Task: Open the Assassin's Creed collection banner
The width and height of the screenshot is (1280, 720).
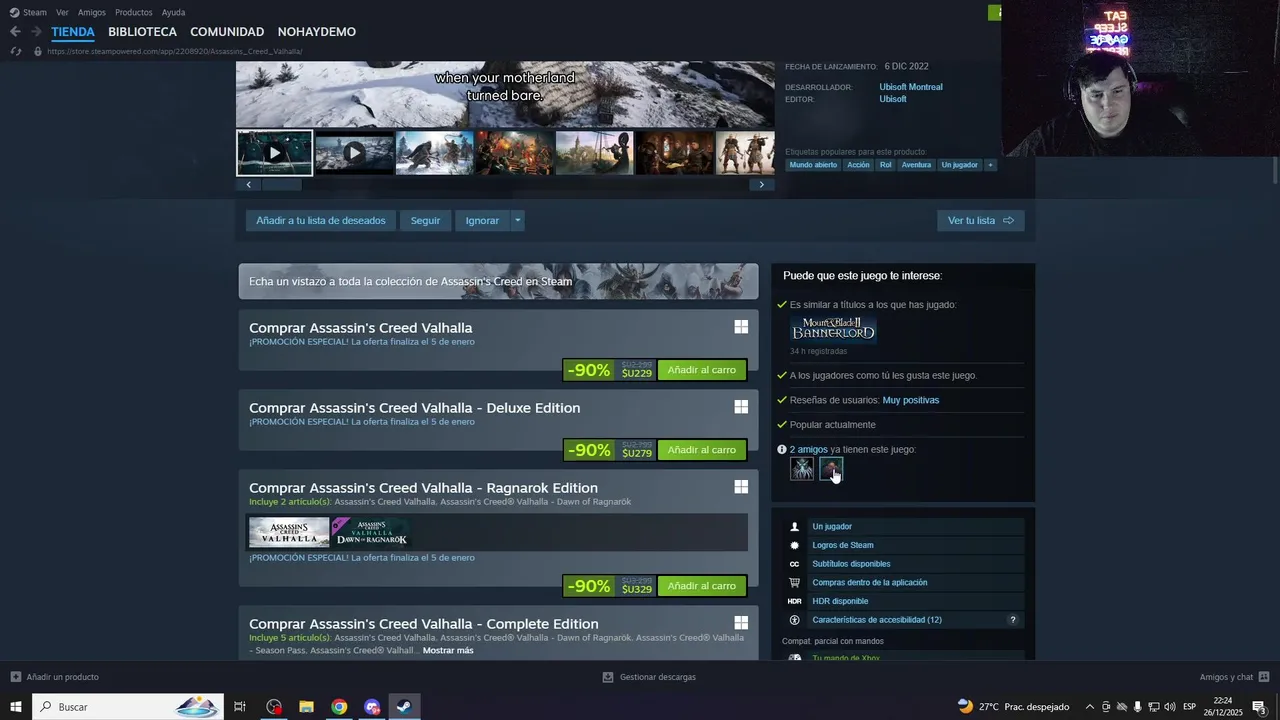Action: click(498, 281)
